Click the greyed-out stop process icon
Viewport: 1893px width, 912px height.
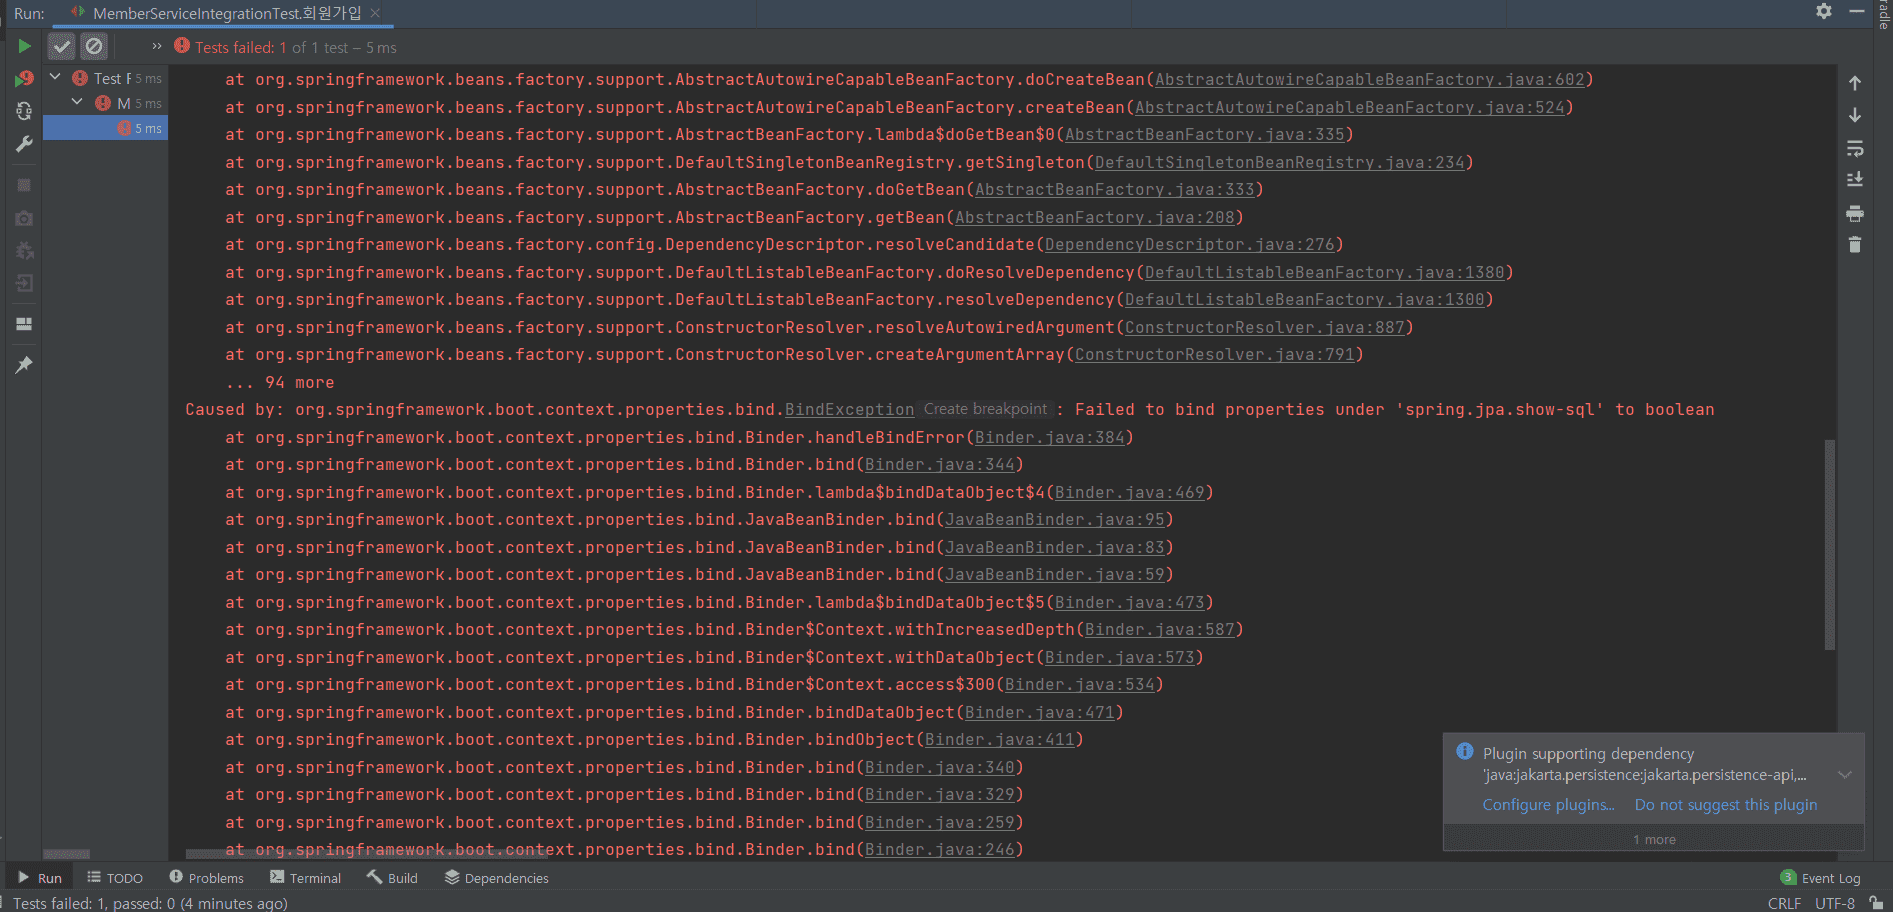24,185
